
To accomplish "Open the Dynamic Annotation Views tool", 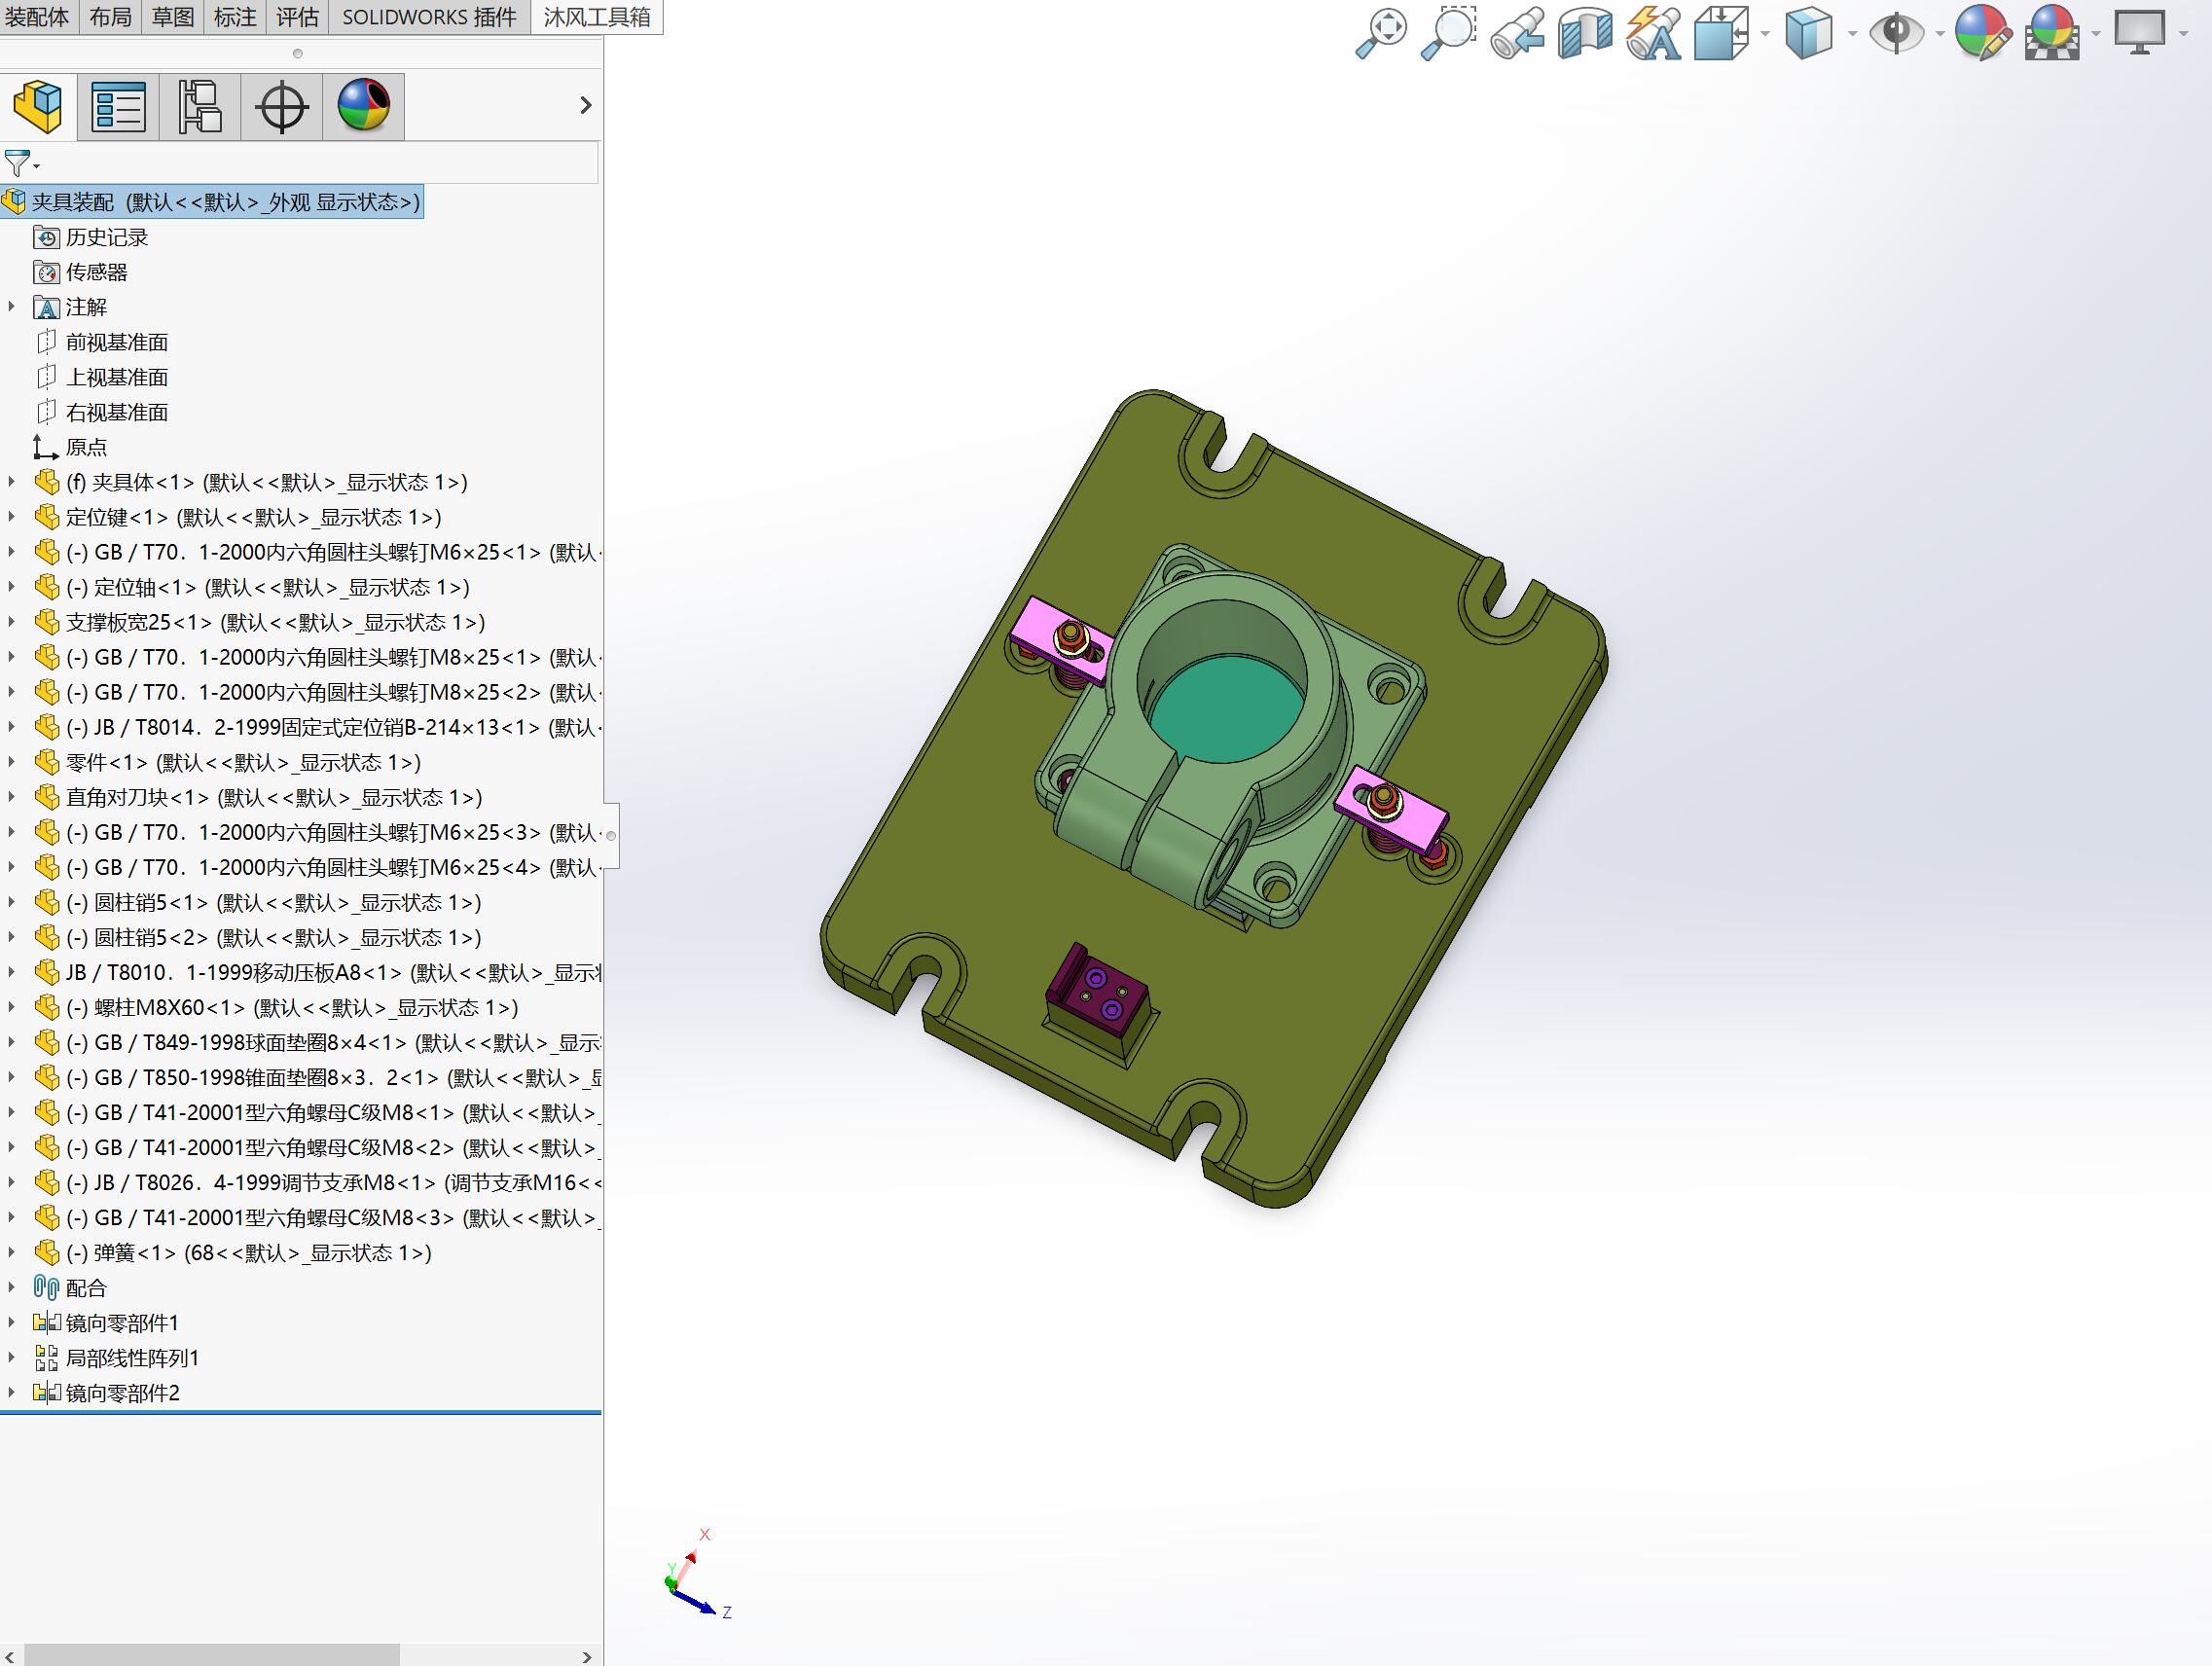I will pyautogui.click(x=1653, y=33).
